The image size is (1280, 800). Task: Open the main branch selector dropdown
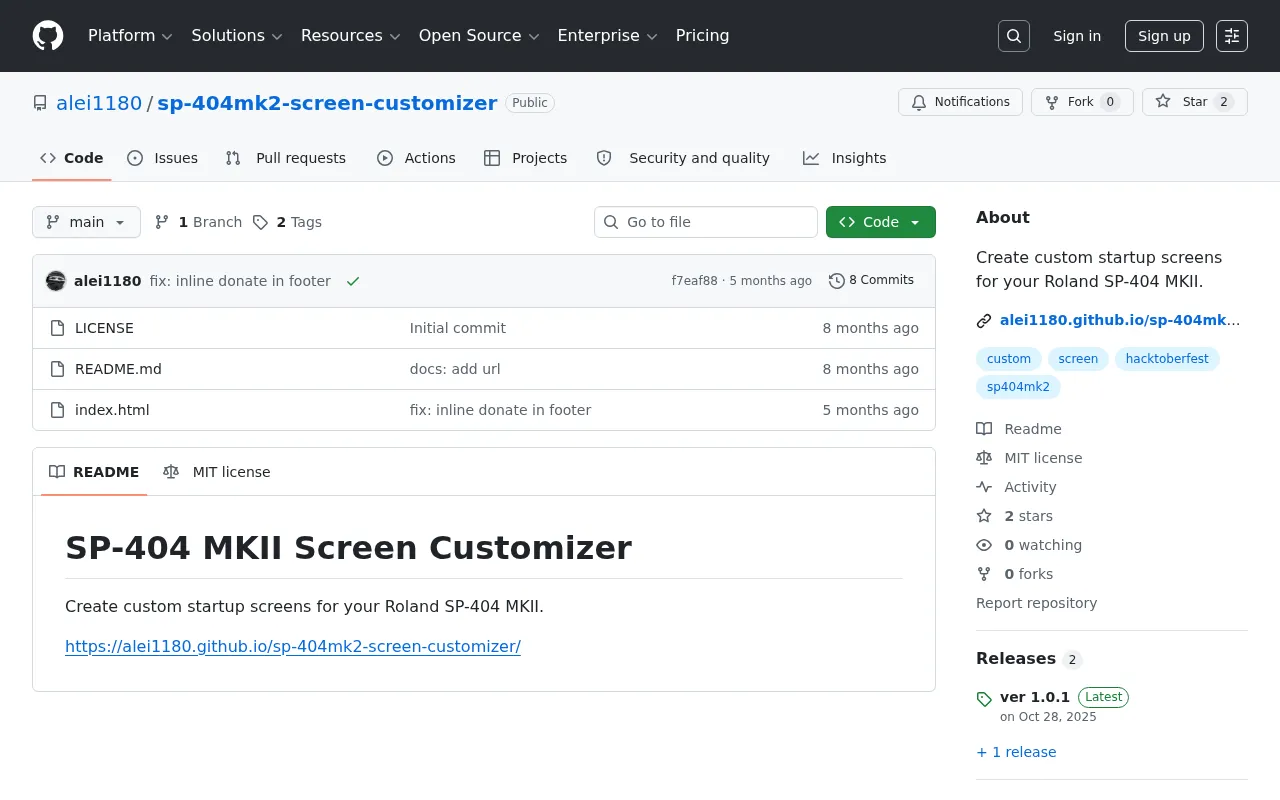pyautogui.click(x=86, y=222)
